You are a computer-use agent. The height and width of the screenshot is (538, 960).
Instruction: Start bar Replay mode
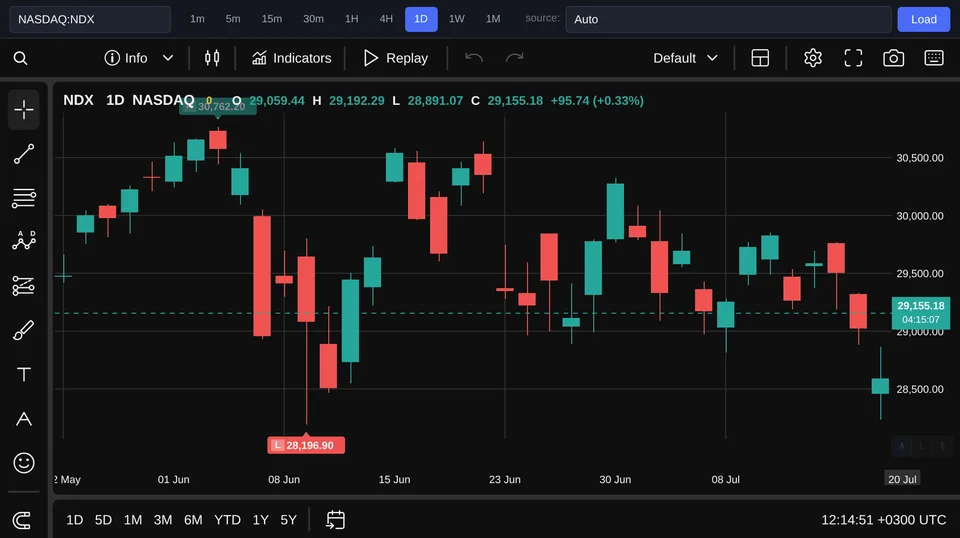(396, 58)
